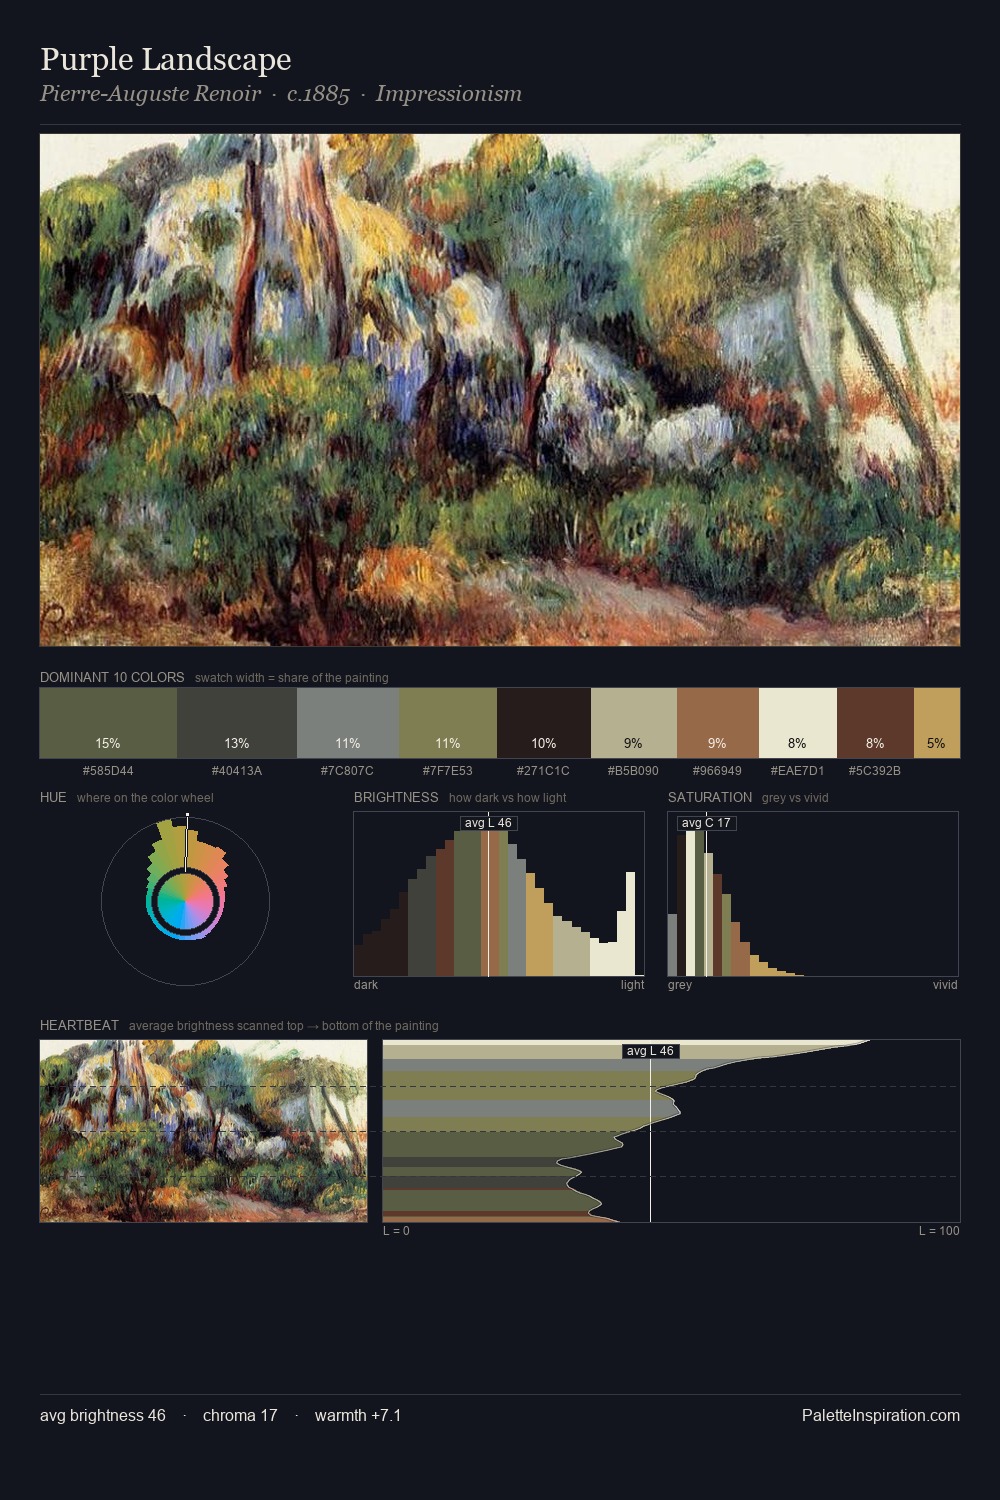Viewport: 1000px width, 1500px height.
Task: Click the 'dark' brightness axis label
Action: click(x=366, y=985)
